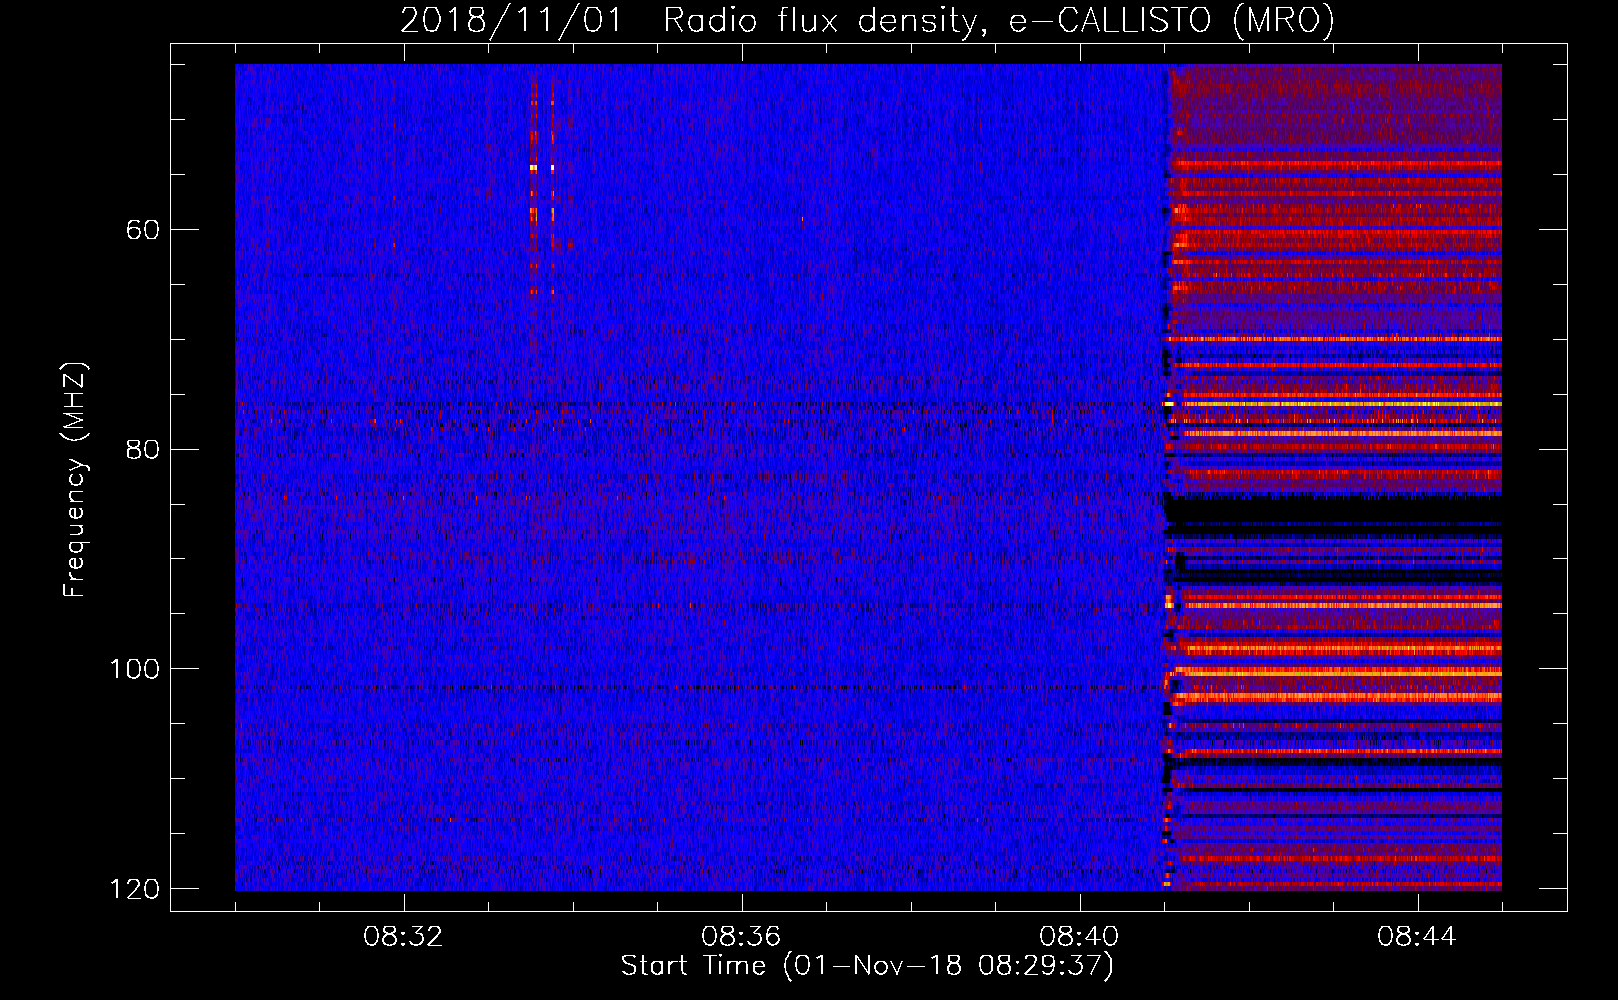Click the 120 frequency tick label
The image size is (1618, 1000).
click(134, 889)
